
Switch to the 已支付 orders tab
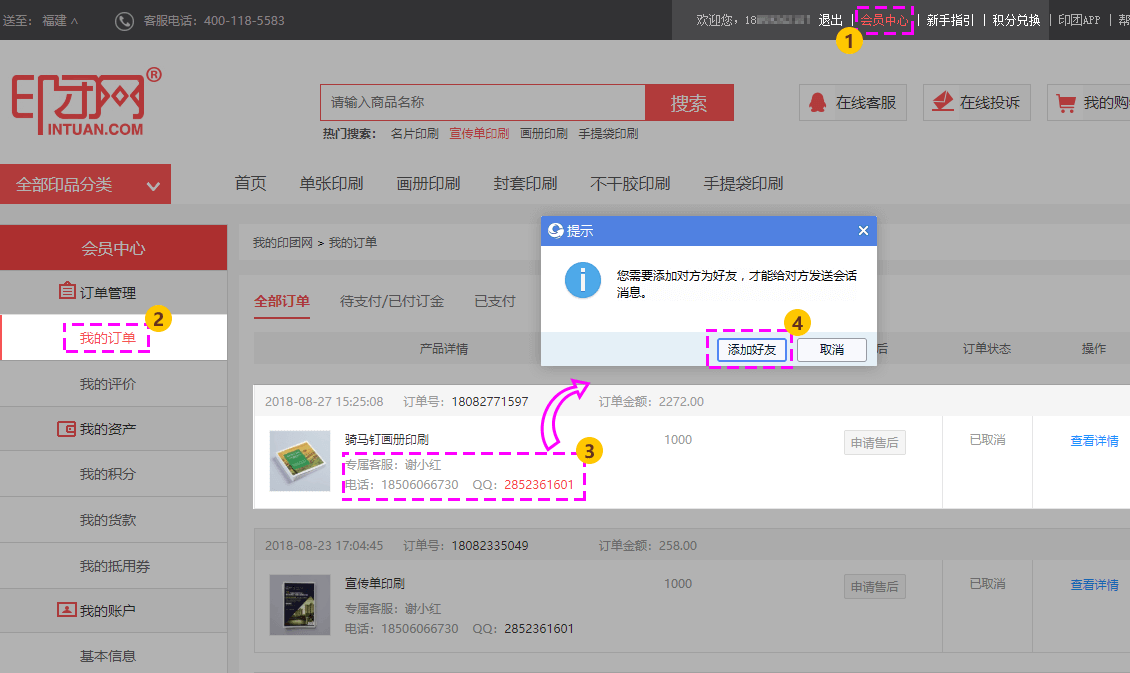[494, 302]
